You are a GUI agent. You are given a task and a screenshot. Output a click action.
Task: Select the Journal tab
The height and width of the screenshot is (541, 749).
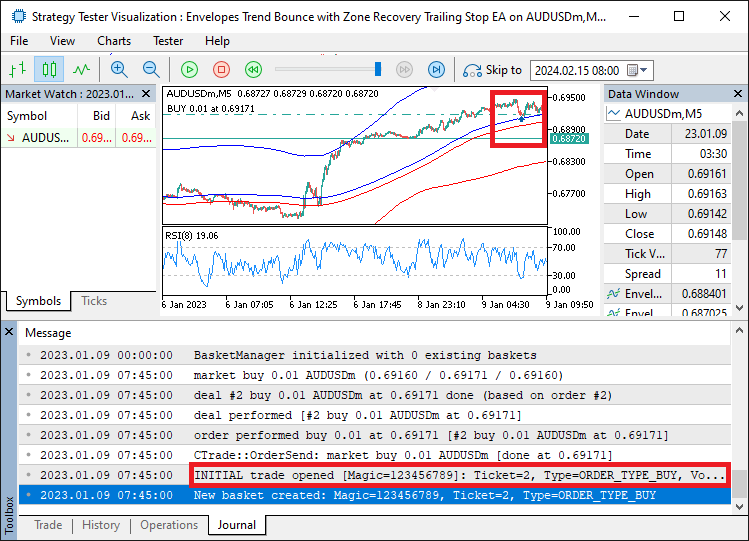click(x=237, y=525)
